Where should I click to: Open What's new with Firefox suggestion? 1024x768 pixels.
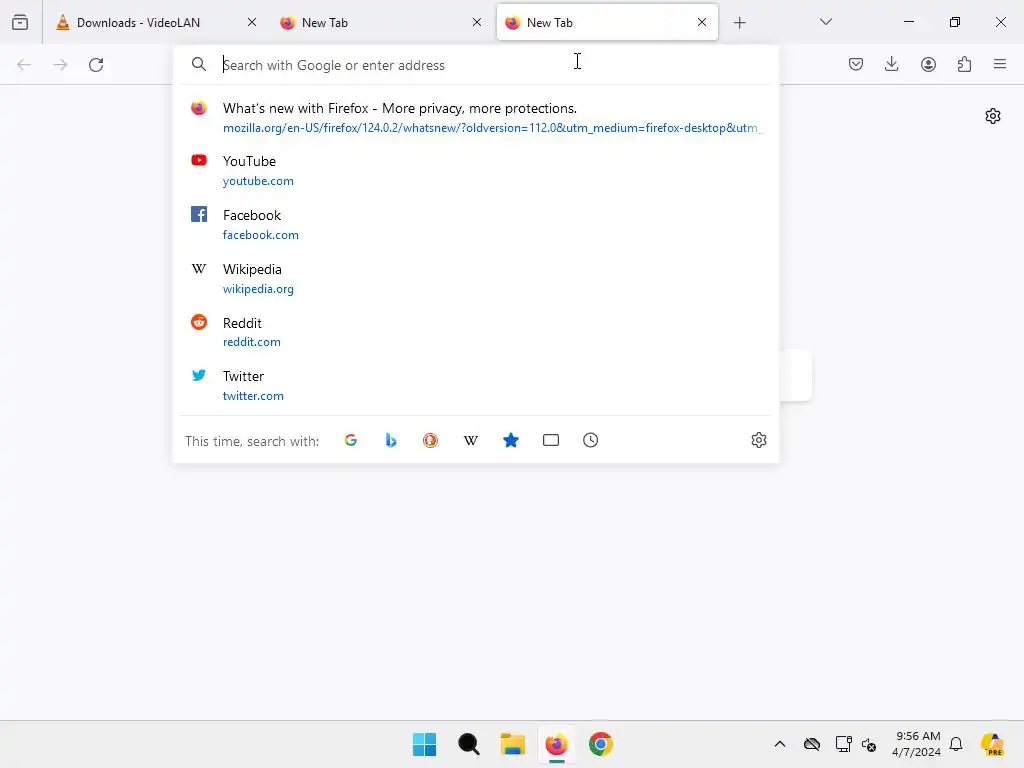[x=475, y=118]
